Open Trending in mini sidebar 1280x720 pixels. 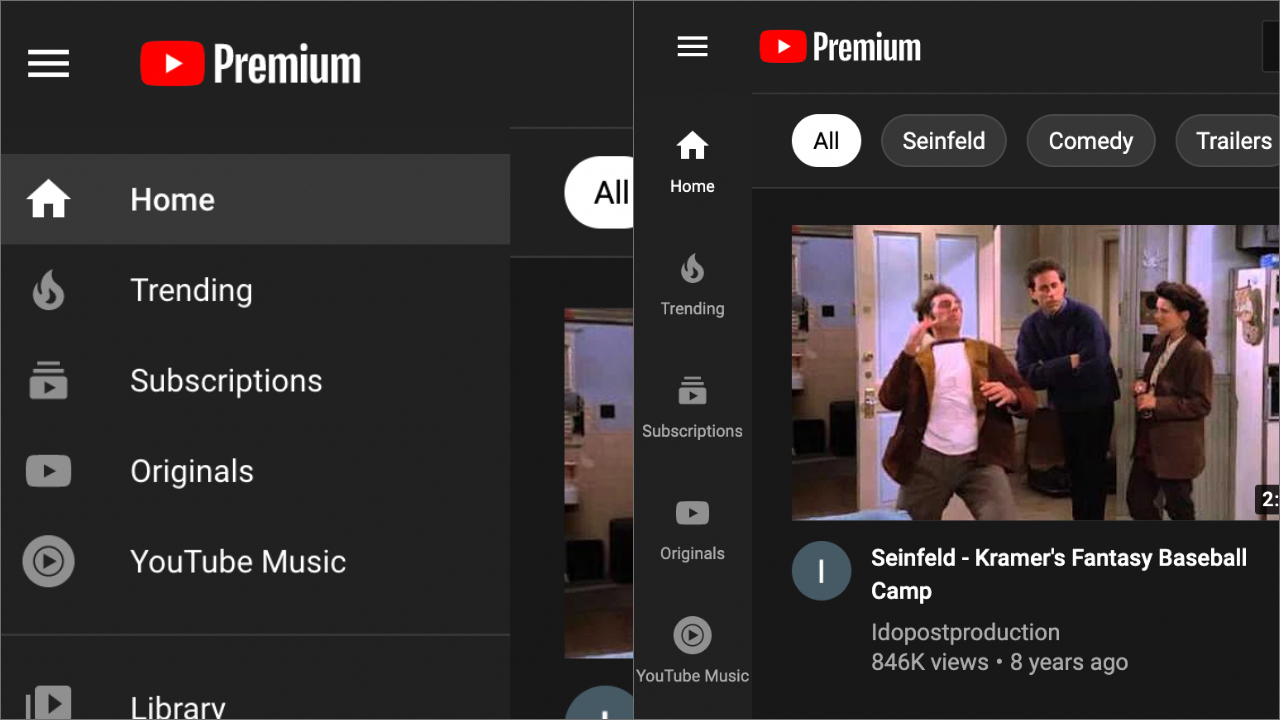point(692,285)
